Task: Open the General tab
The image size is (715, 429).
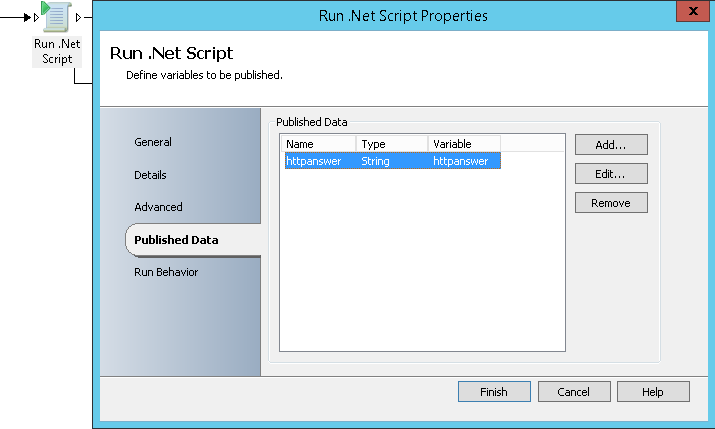Action: pyautogui.click(x=153, y=142)
